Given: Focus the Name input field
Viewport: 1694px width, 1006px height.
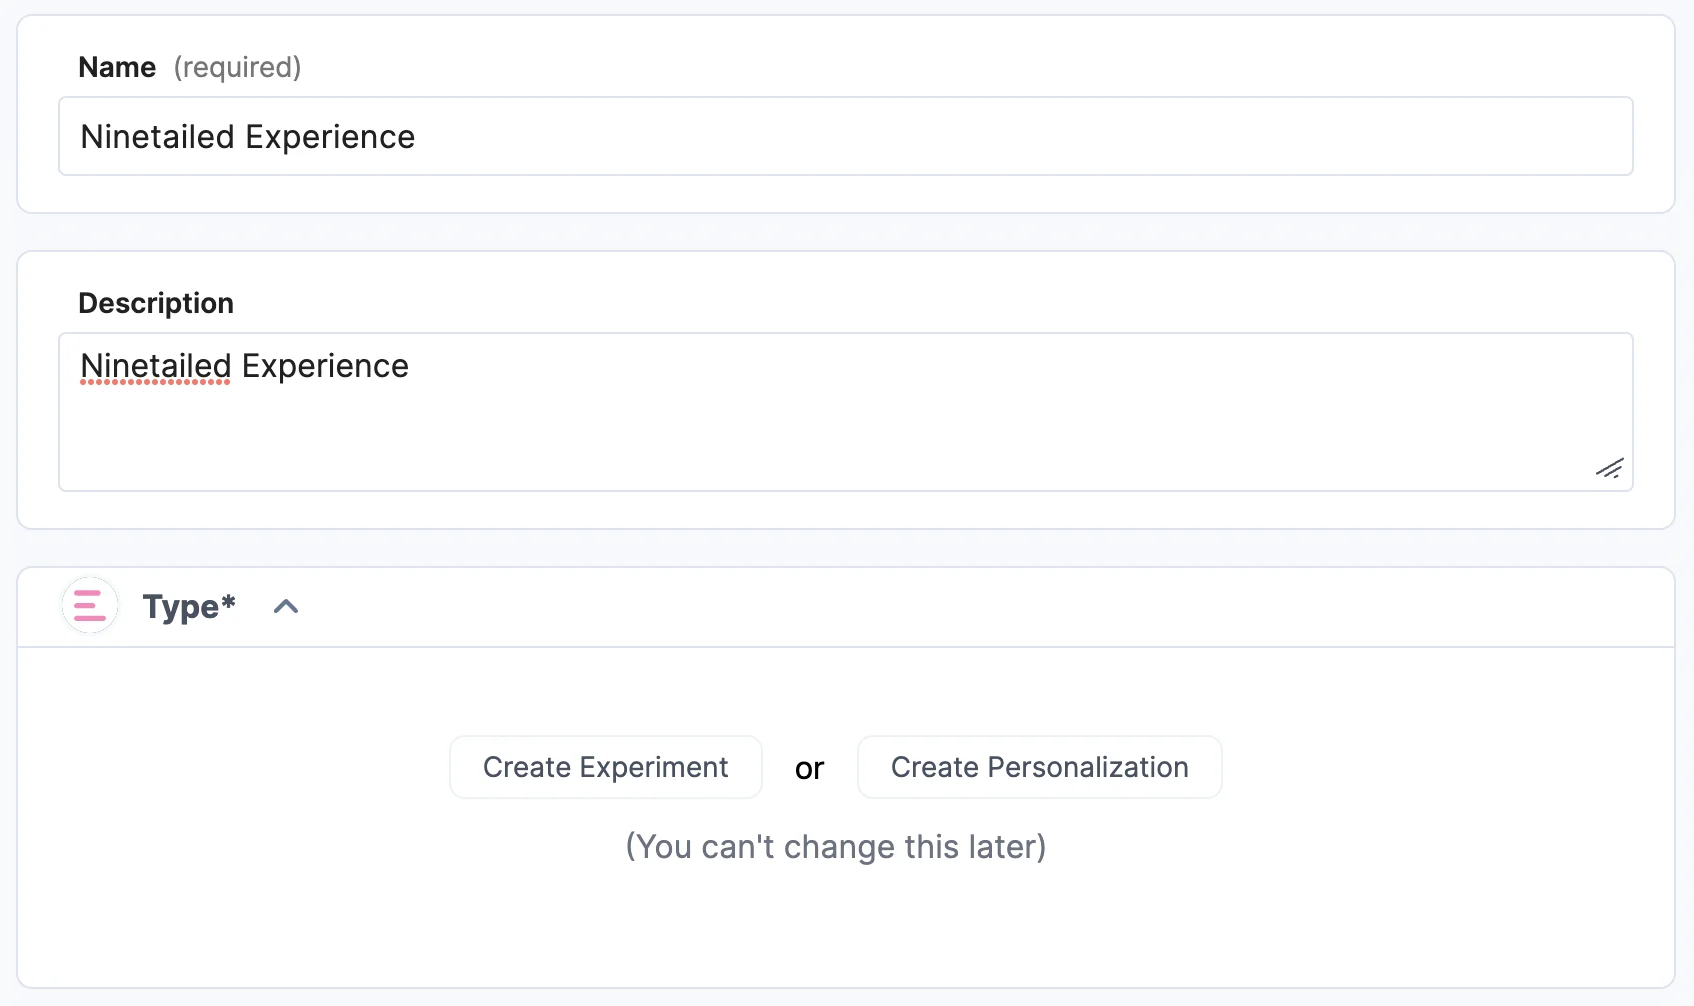Looking at the screenshot, I should click(x=845, y=136).
